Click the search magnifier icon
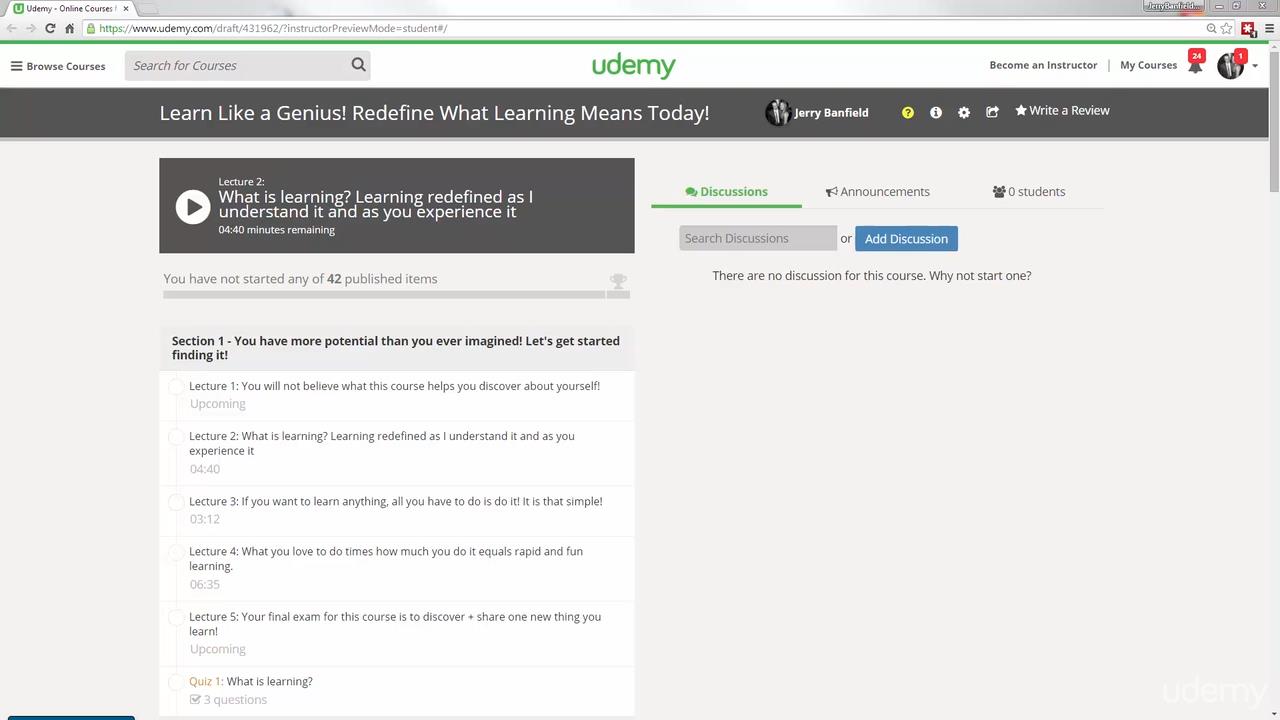 click(358, 65)
